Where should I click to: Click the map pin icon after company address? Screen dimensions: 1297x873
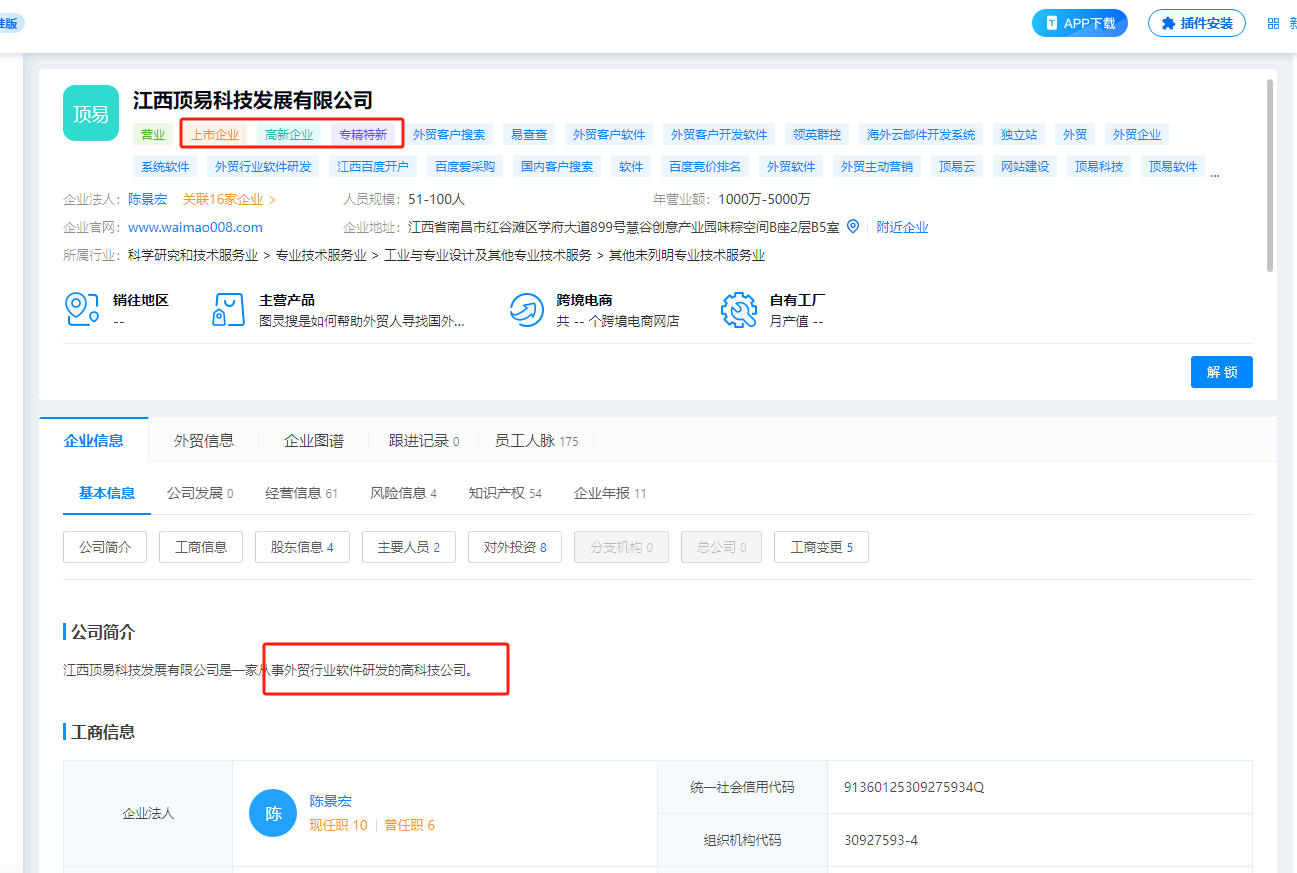pyautogui.click(x=853, y=227)
